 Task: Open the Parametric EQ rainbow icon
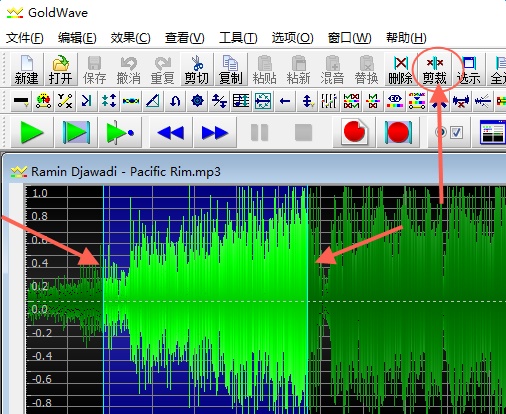395,101
